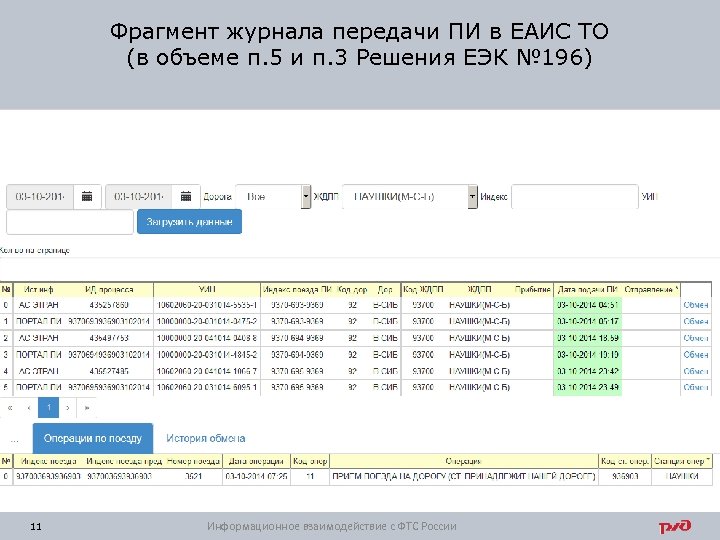Open the ЖДПП dropdown showing НАУШКИ(М-С-Б)
This screenshot has width=720, height=540.
pos(410,197)
